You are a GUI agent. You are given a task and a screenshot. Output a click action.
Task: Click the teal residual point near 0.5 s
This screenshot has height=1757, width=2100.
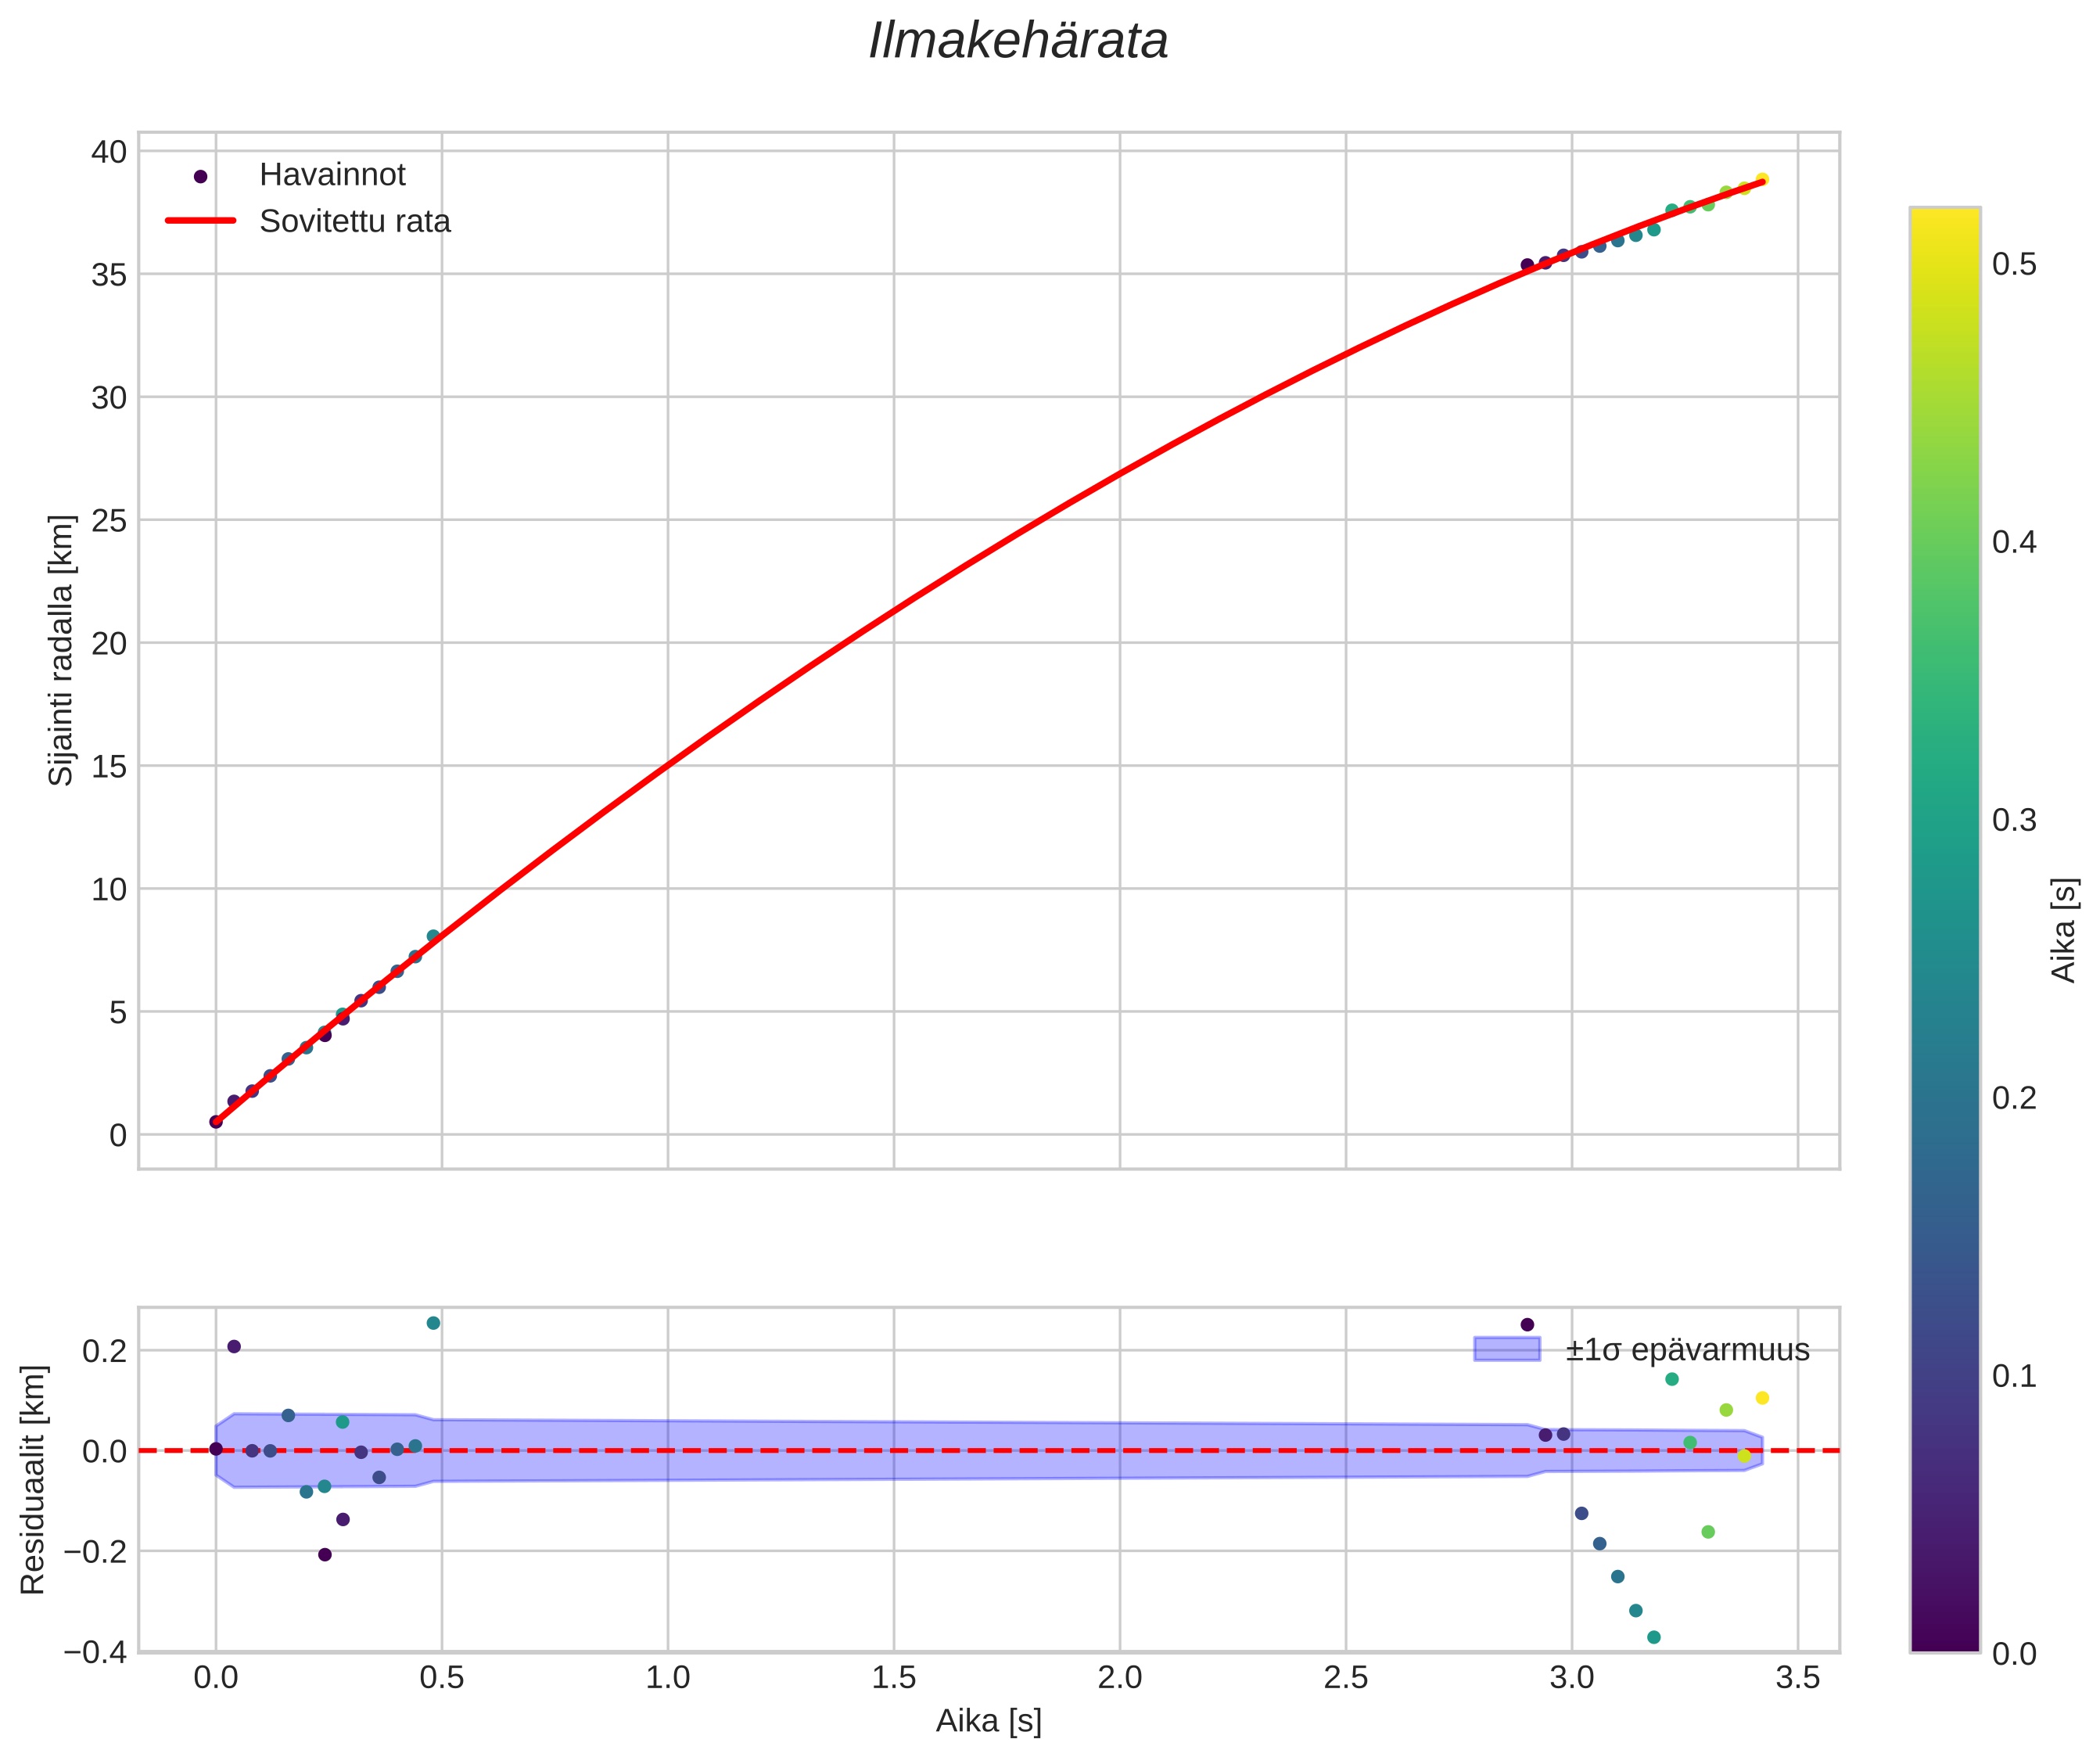[x=433, y=1323]
